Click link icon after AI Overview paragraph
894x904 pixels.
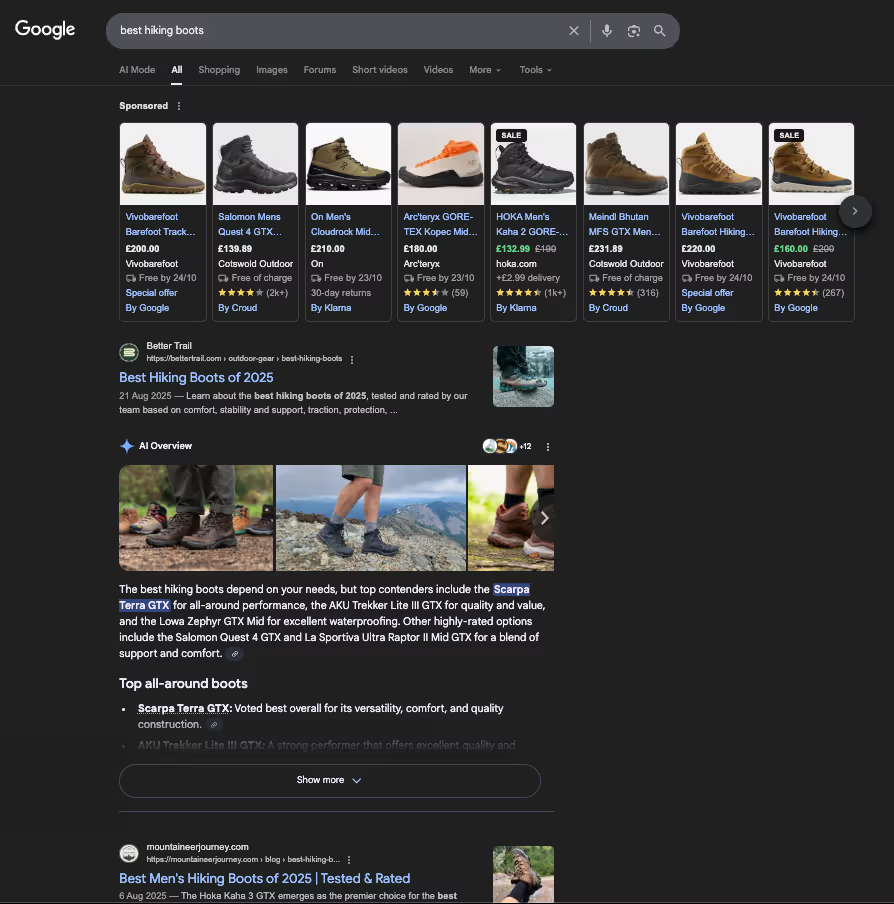(x=235, y=654)
